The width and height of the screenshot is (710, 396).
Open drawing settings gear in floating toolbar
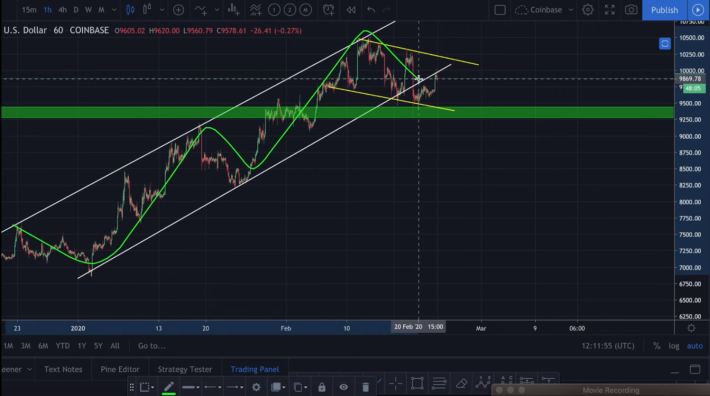pos(256,387)
